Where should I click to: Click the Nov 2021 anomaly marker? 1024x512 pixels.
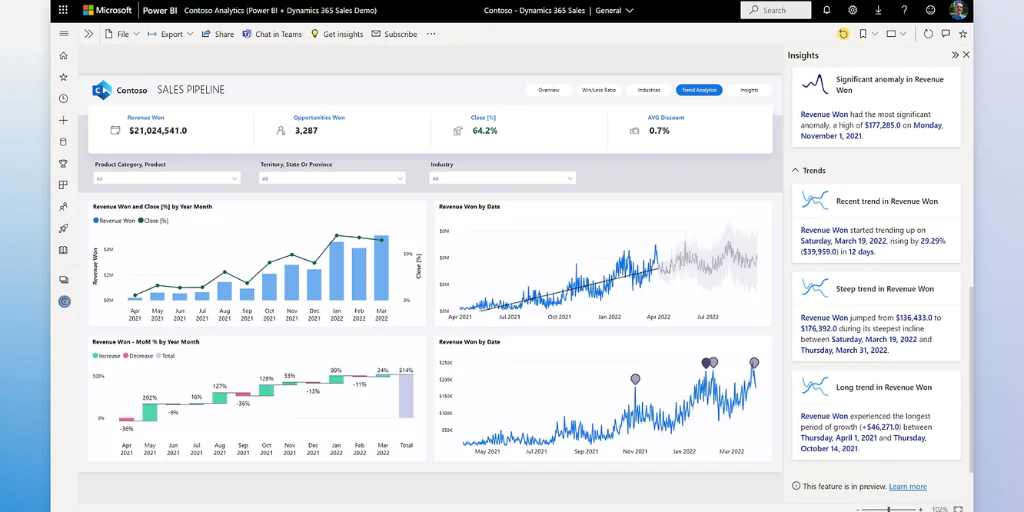click(x=635, y=379)
